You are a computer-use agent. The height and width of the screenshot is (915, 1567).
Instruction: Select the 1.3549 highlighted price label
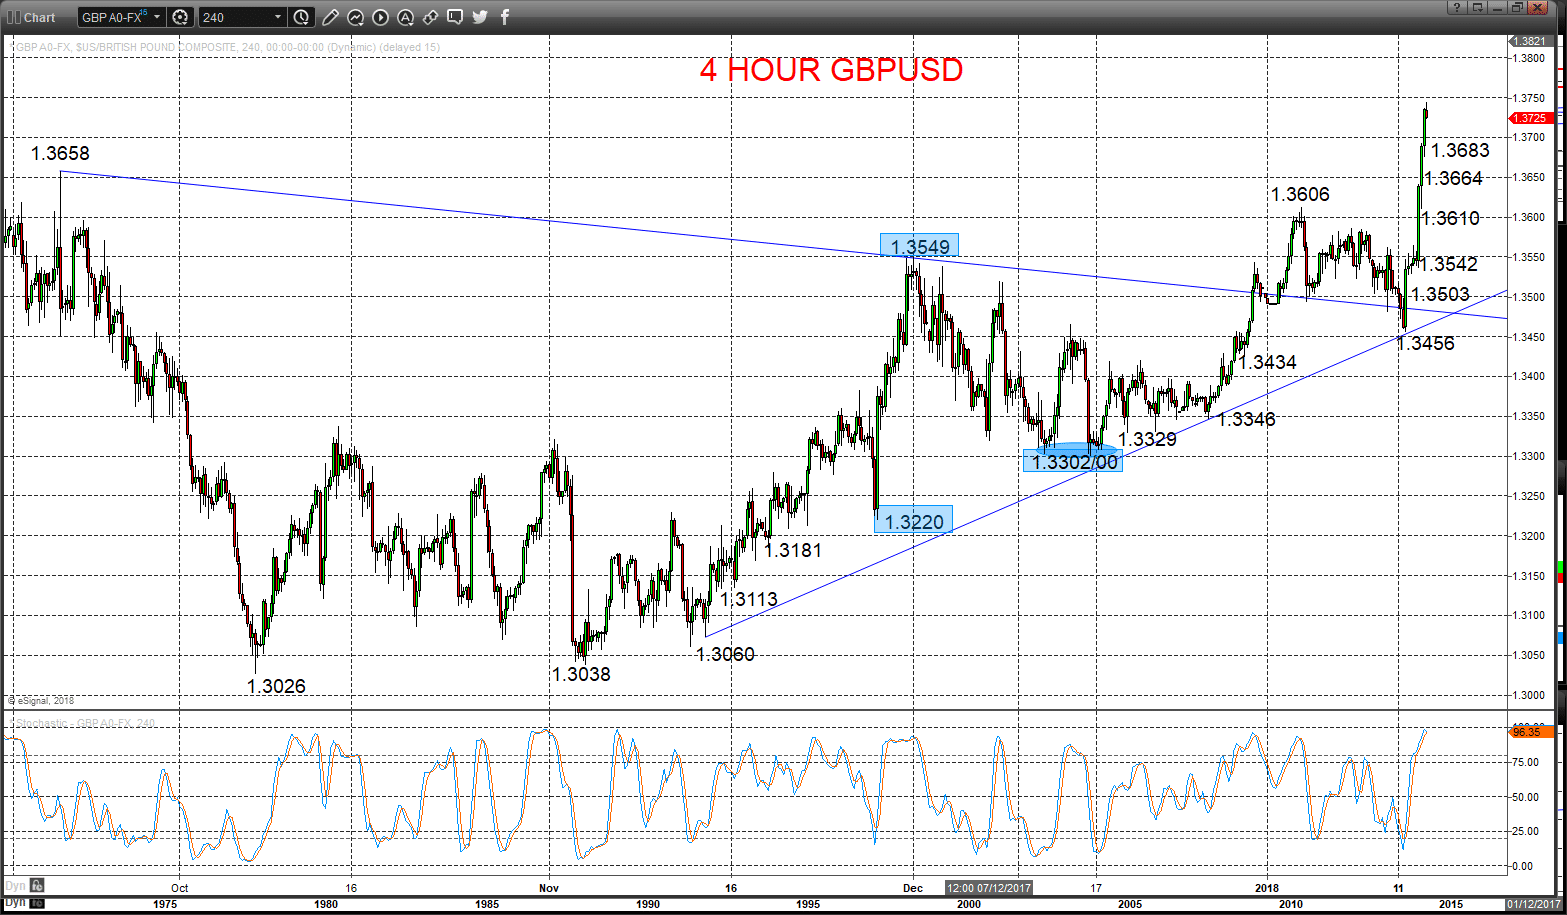pyautogui.click(x=919, y=246)
